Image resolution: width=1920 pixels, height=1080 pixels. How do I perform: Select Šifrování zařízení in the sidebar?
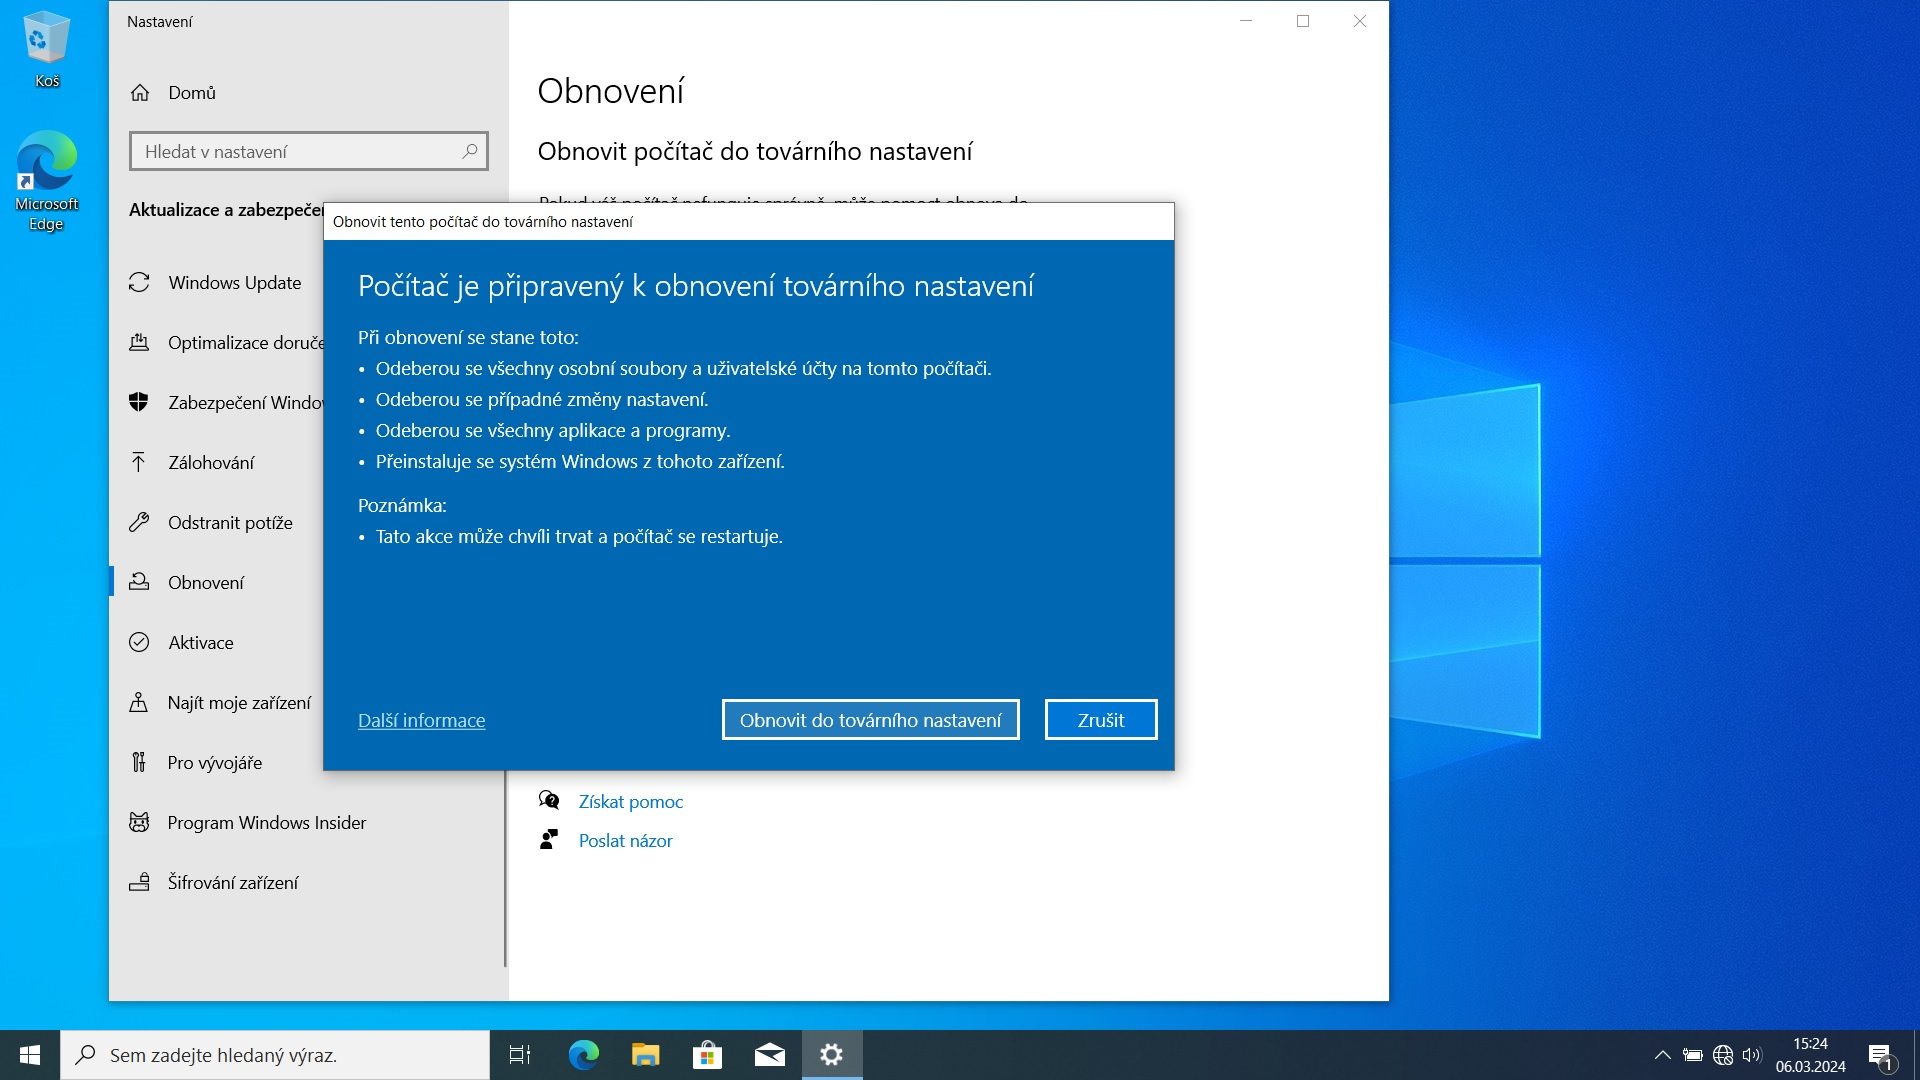[233, 883]
